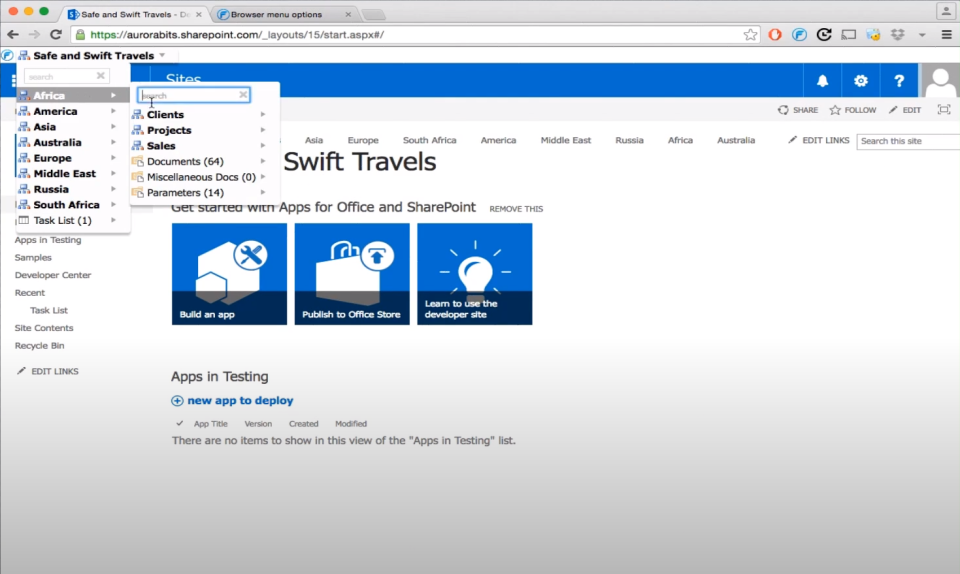Expand the Documents (64) arrow
This screenshot has width=960, height=574.
tap(263, 161)
